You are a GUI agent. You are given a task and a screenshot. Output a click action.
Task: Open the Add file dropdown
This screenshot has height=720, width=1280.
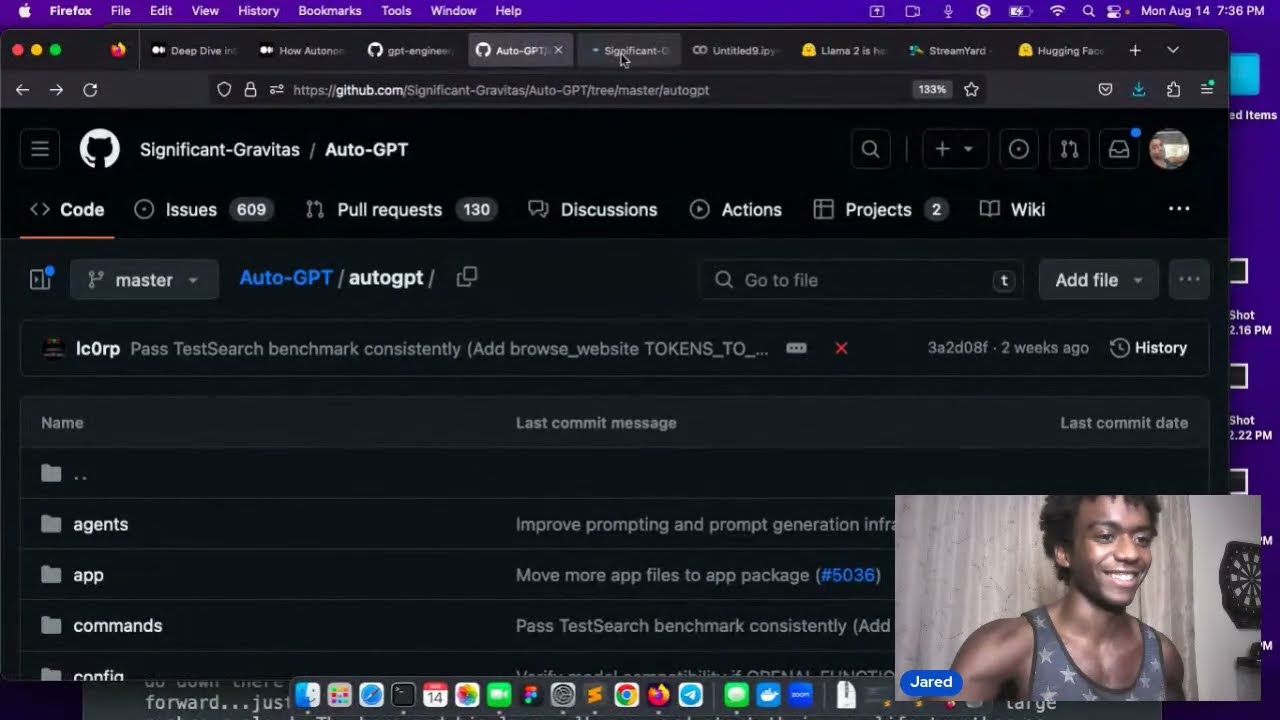[1098, 280]
